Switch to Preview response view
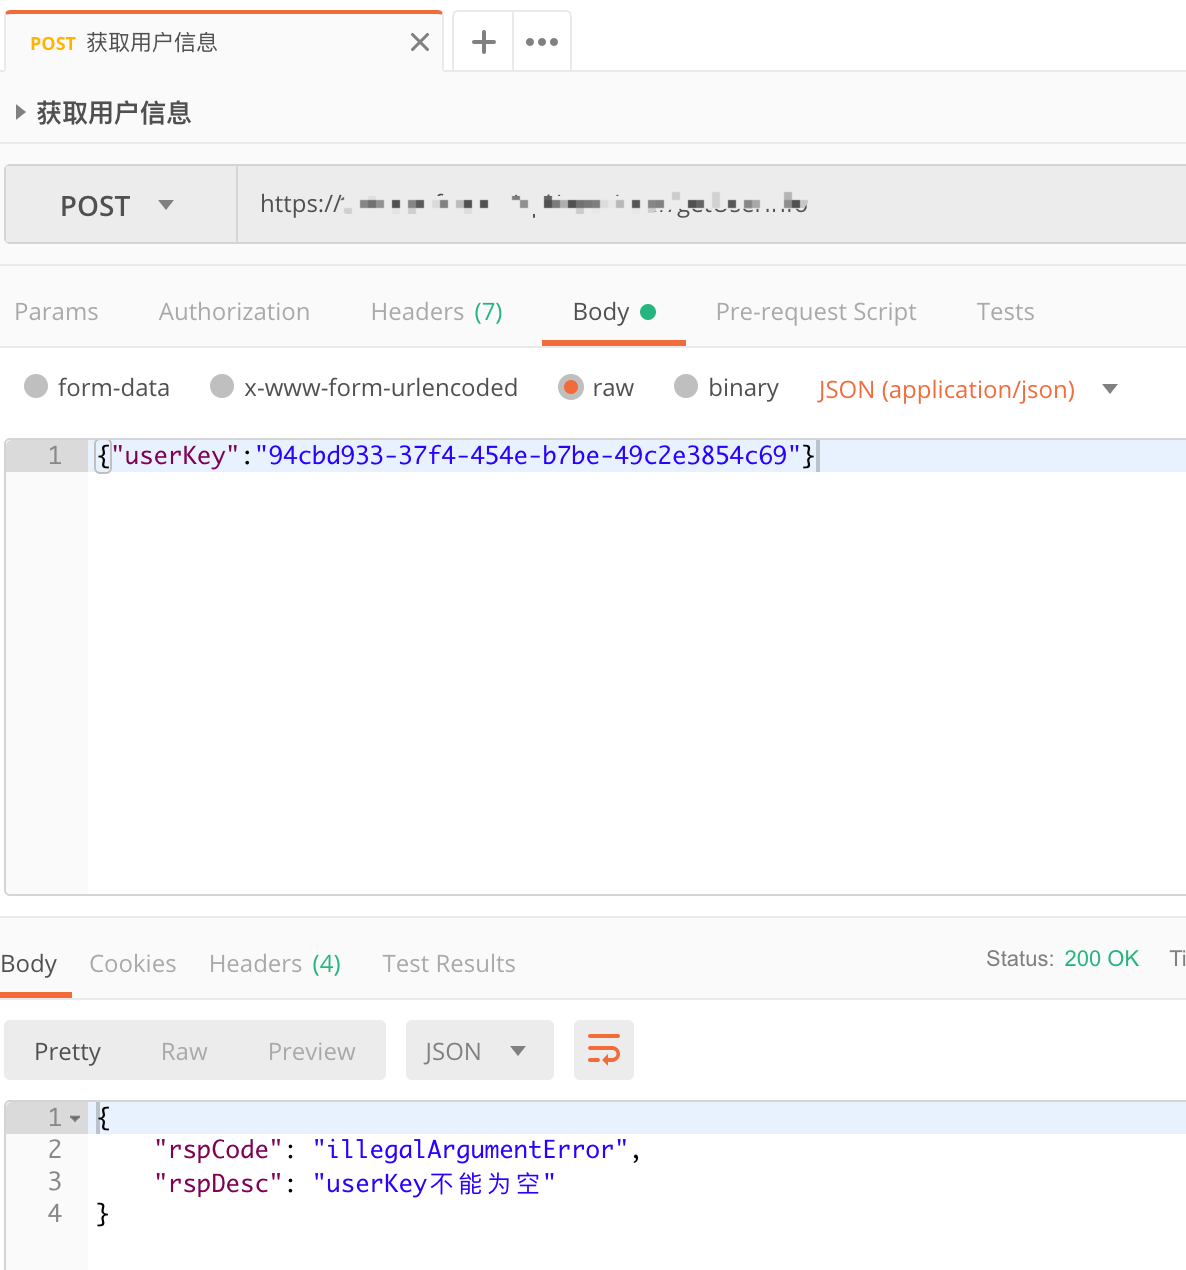 pos(311,1050)
